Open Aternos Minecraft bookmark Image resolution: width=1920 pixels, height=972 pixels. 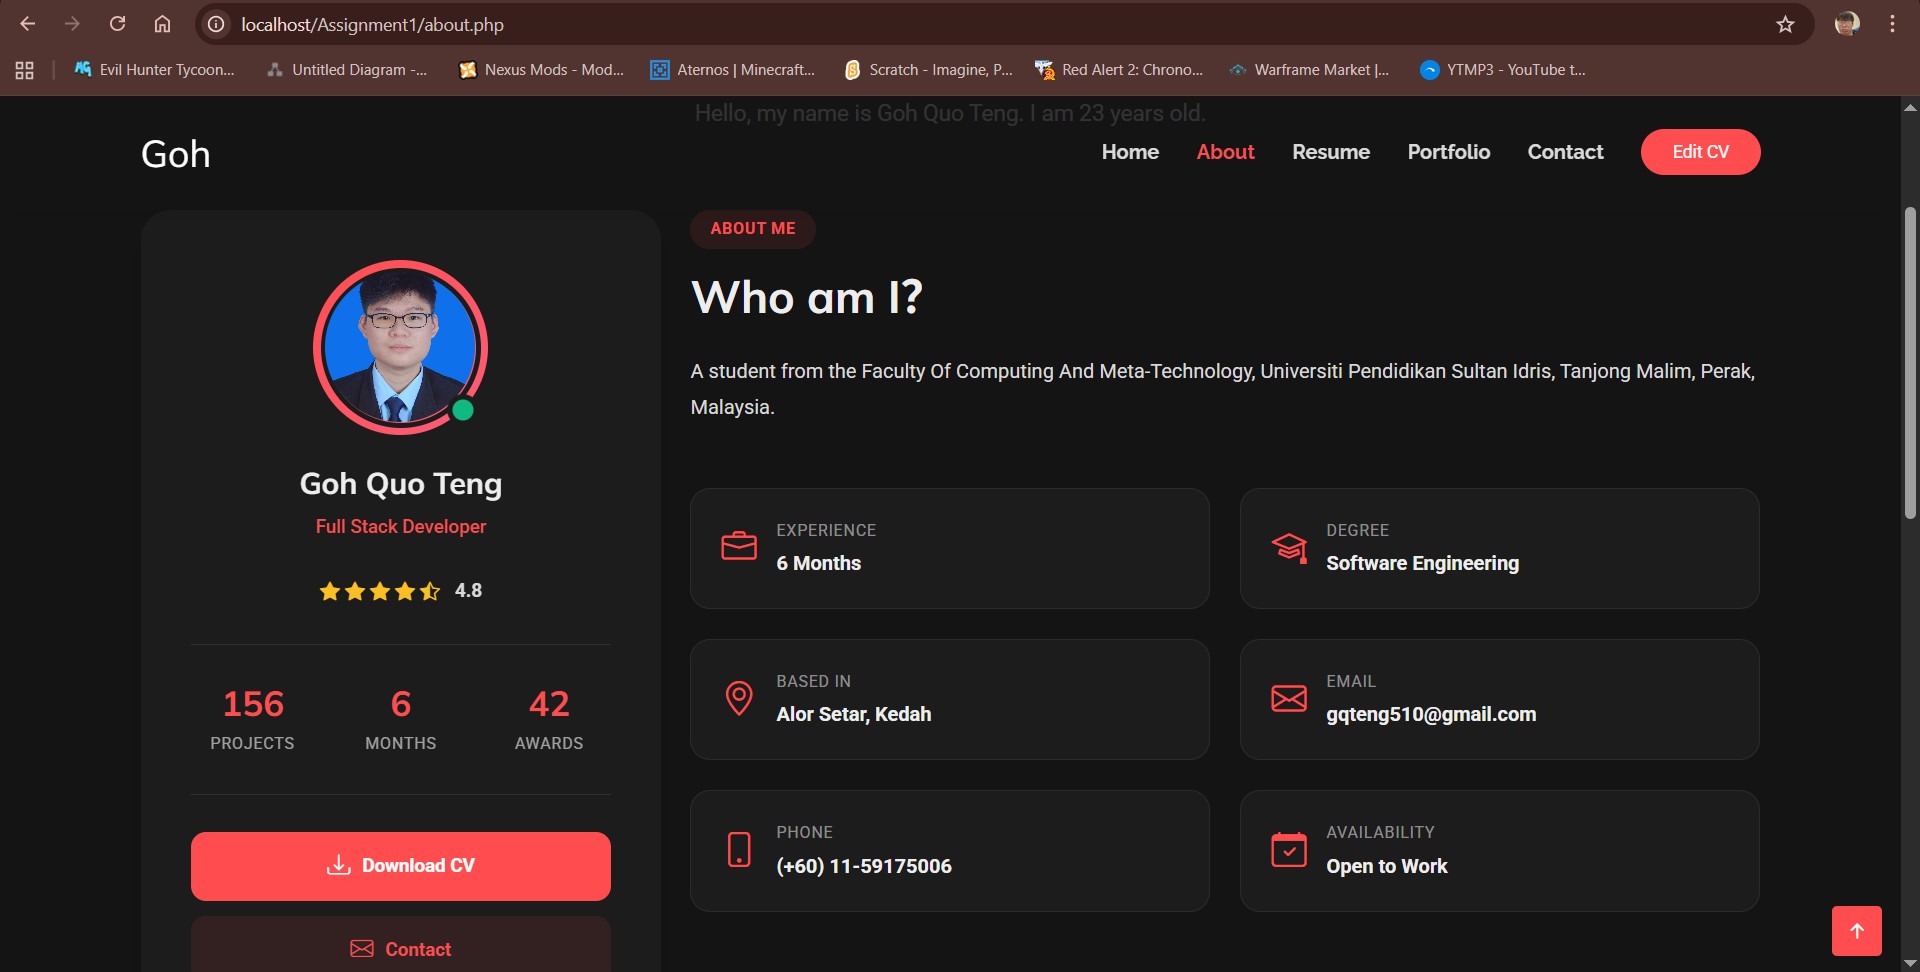click(x=733, y=70)
